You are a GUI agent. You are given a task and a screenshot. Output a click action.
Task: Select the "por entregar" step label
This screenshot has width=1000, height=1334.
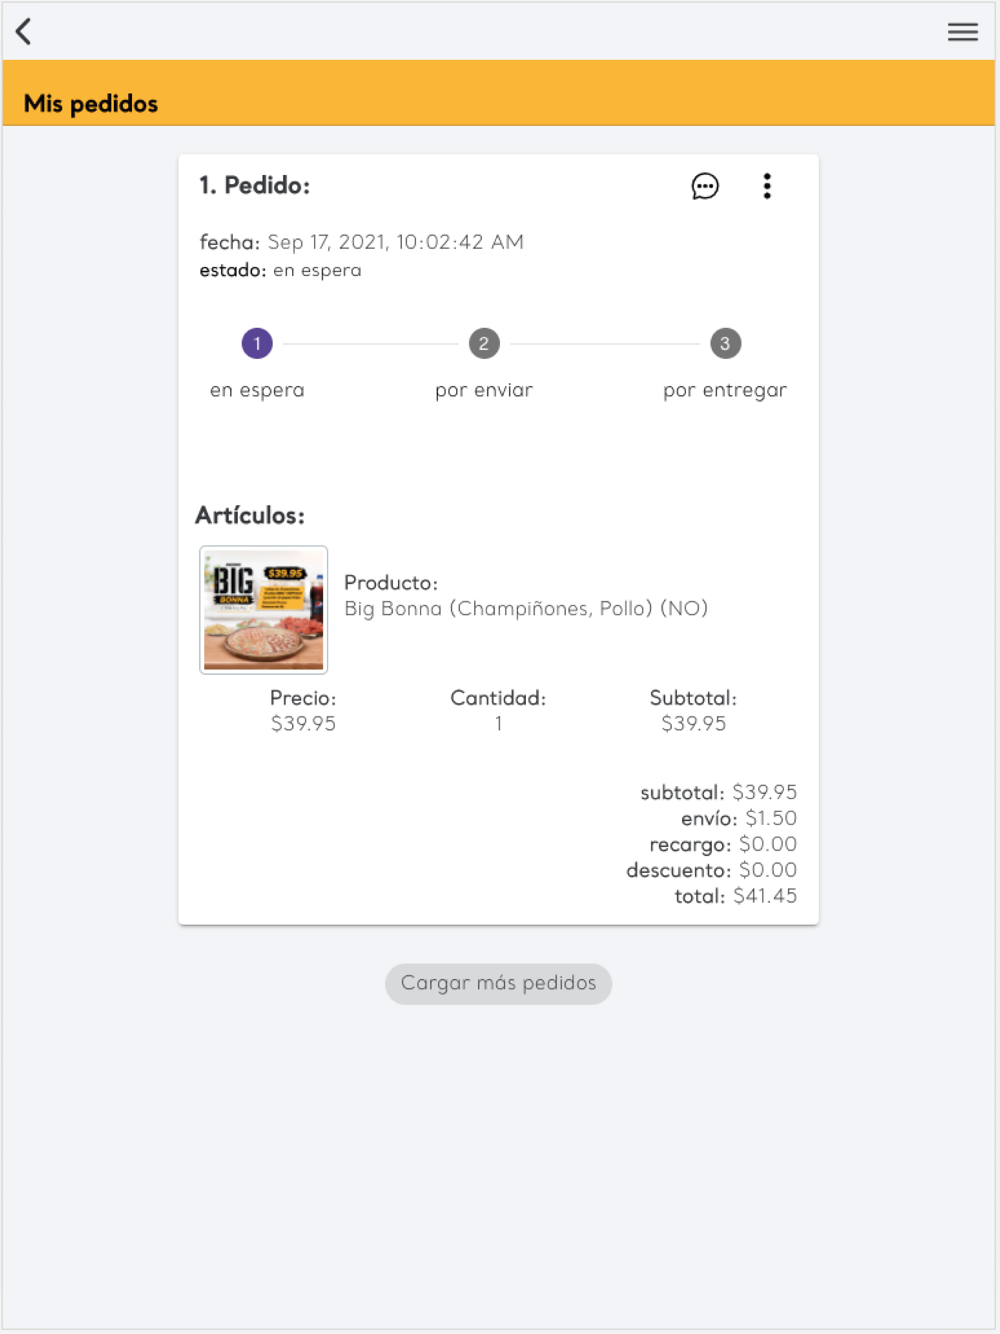pos(725,390)
